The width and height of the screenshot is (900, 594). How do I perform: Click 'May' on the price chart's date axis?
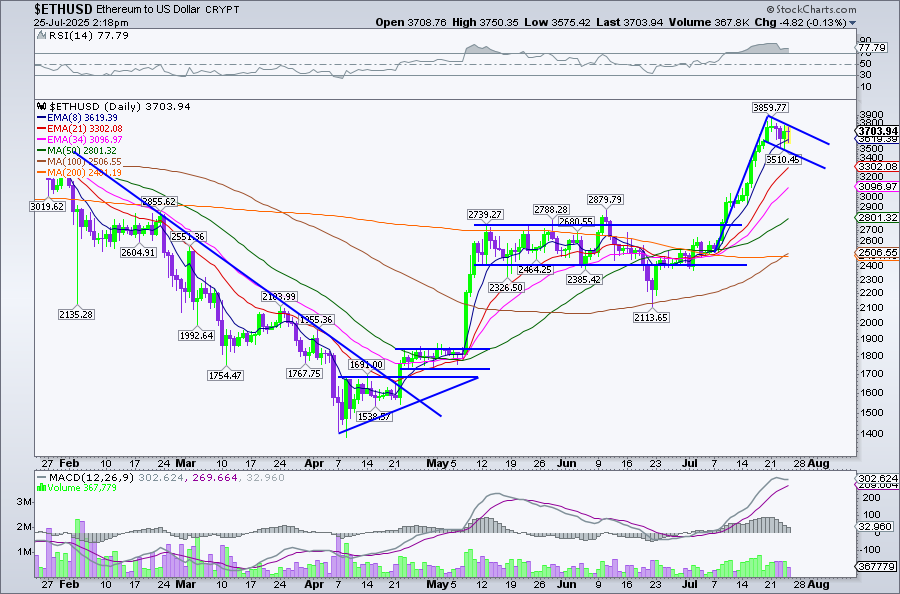click(x=437, y=463)
